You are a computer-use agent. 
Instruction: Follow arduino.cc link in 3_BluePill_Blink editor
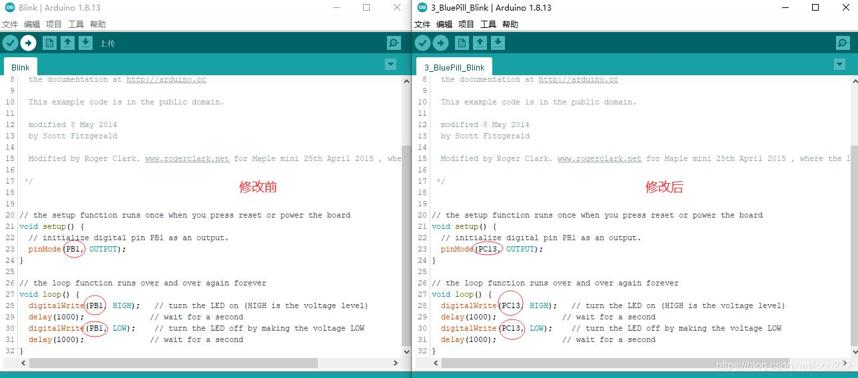578,79
